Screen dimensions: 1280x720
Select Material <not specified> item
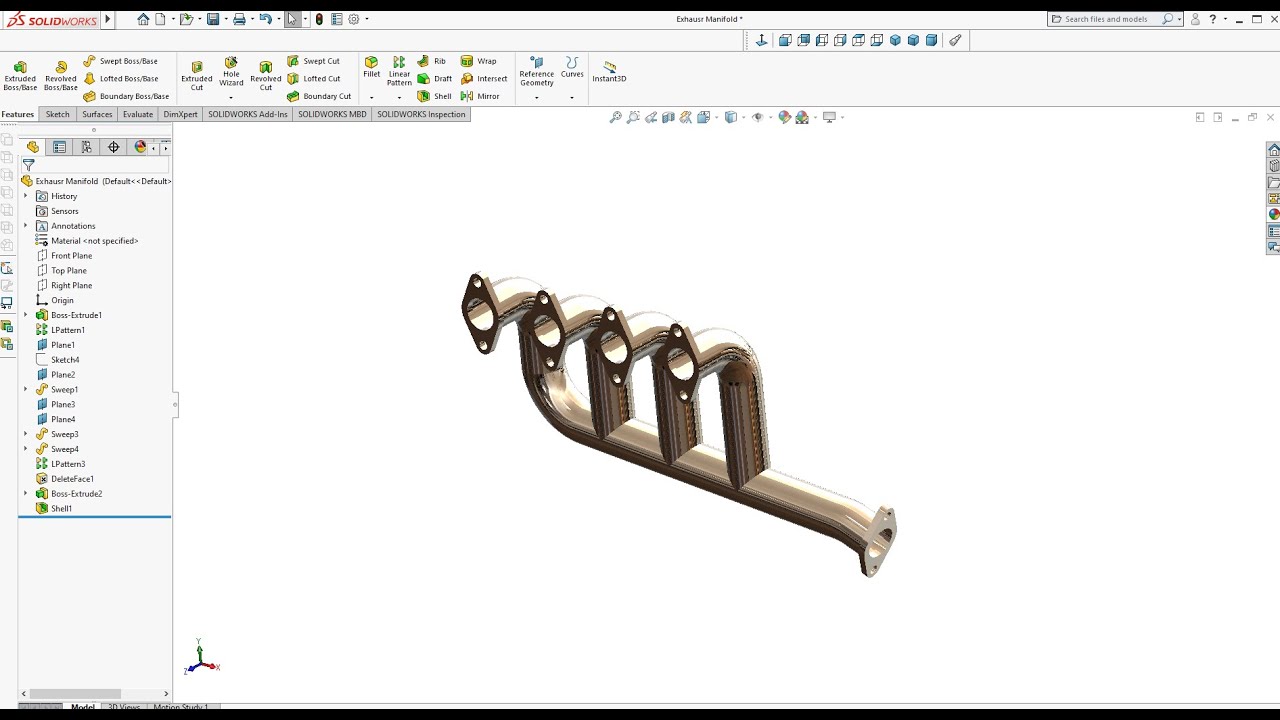pos(87,241)
